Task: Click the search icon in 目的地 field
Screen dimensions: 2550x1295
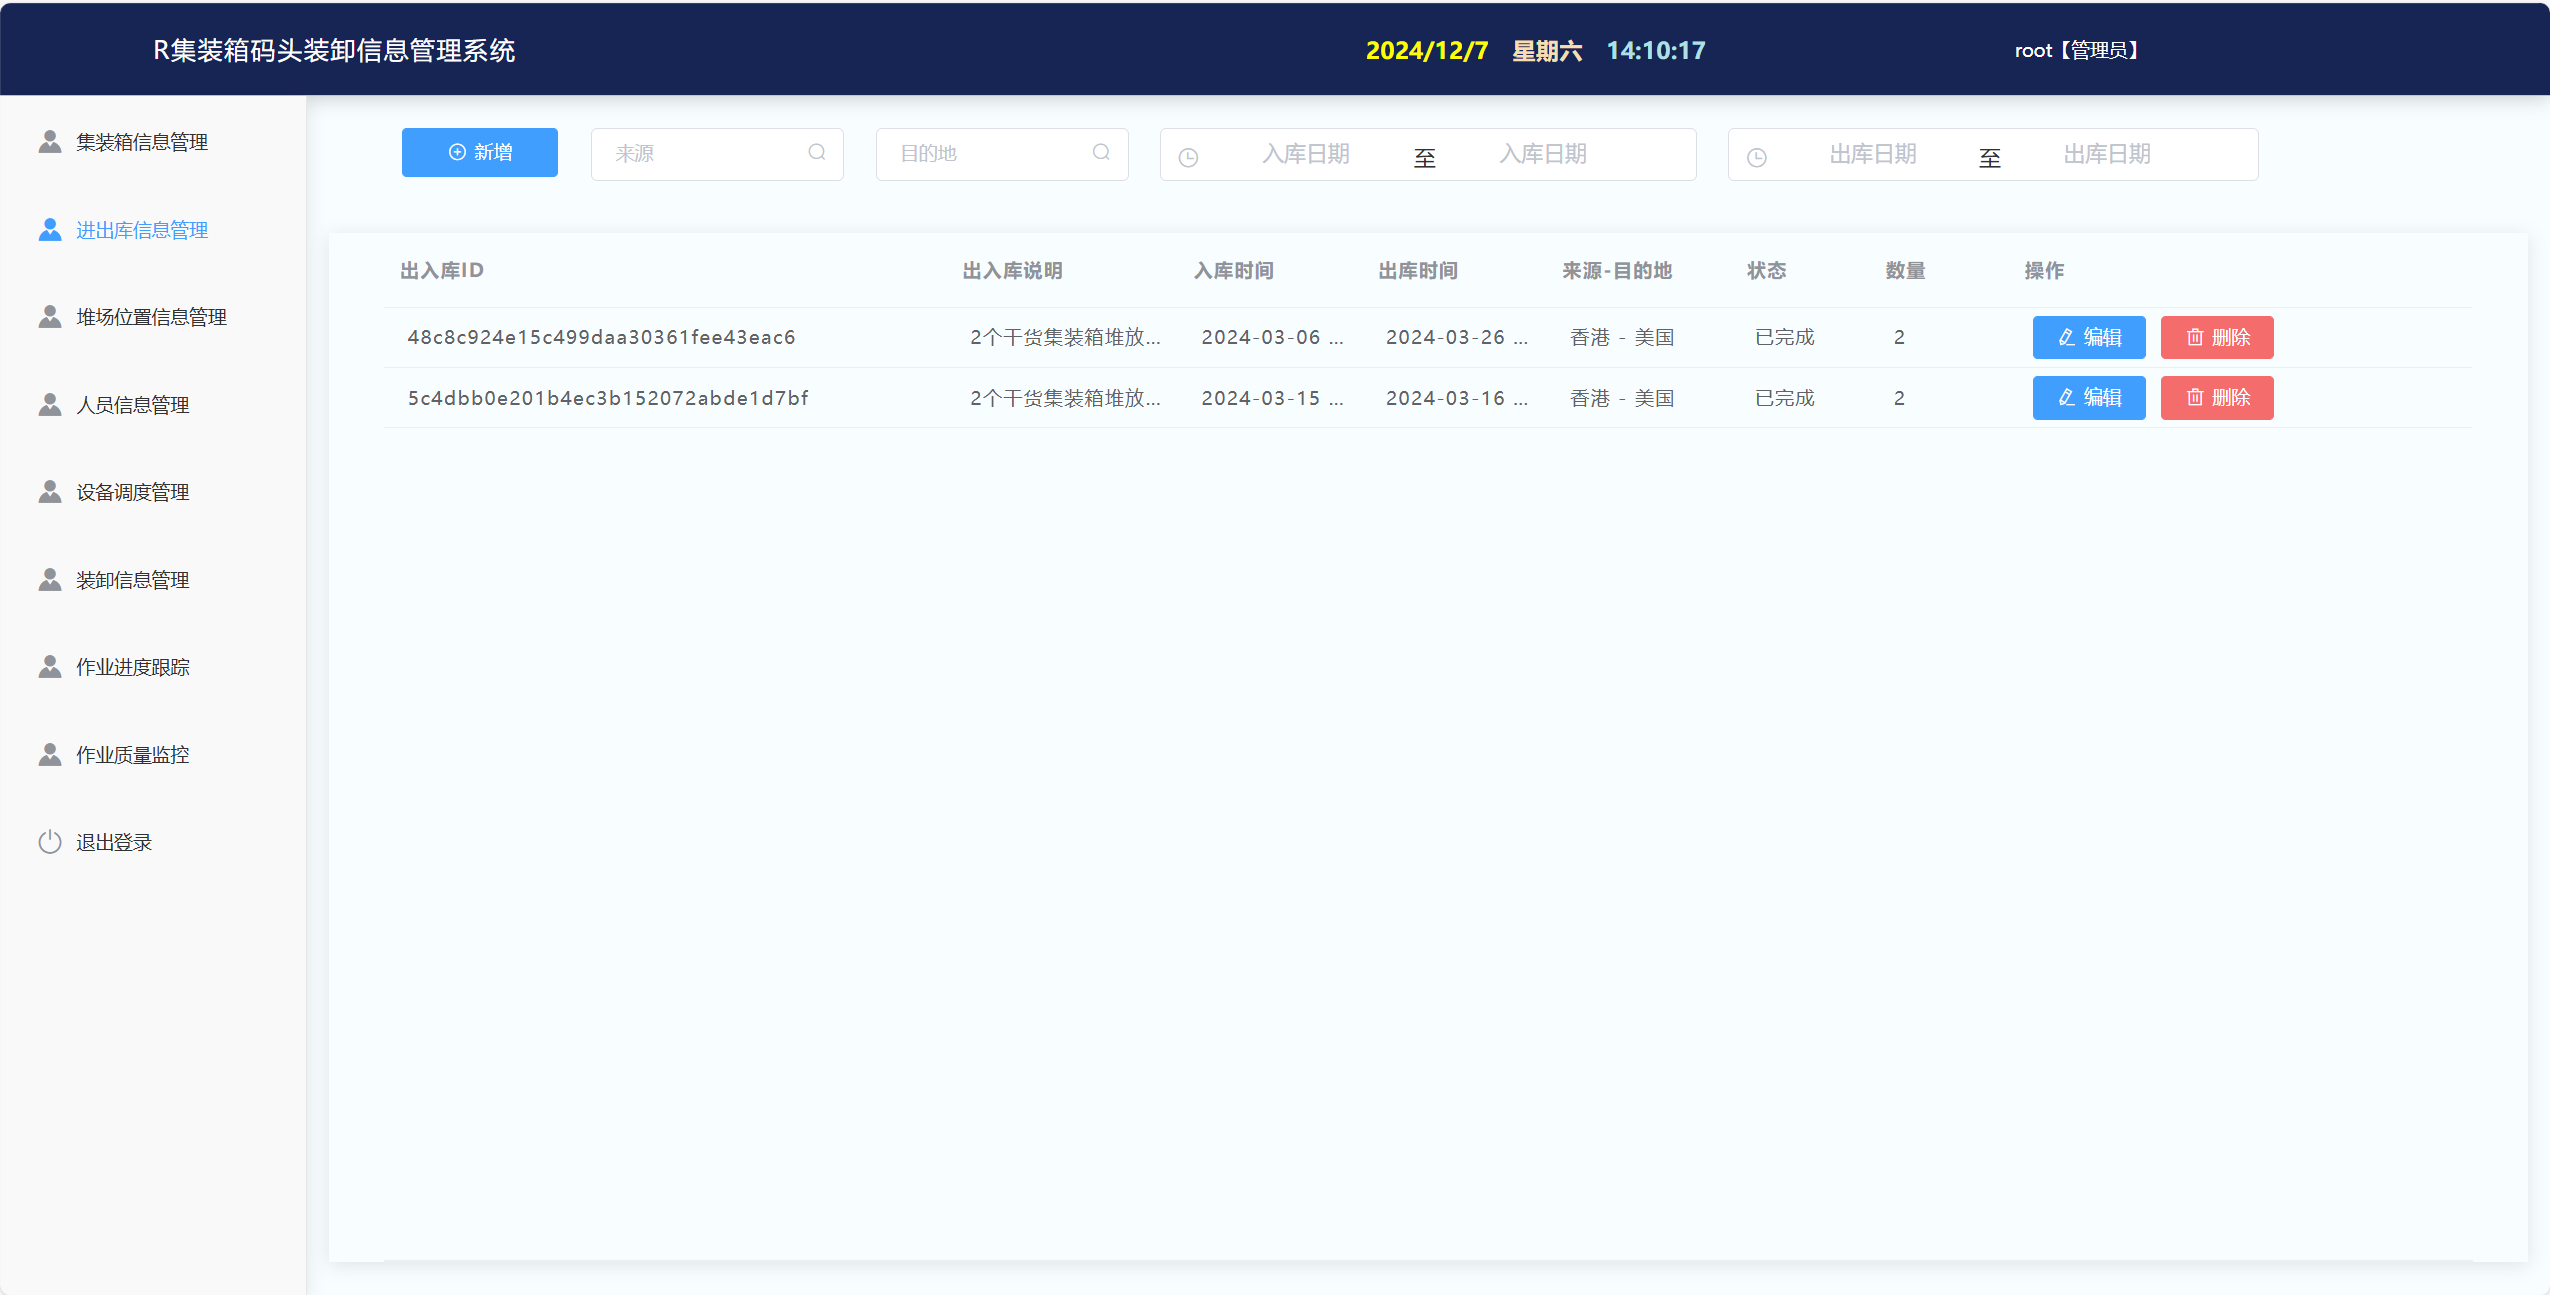Action: tap(1101, 152)
